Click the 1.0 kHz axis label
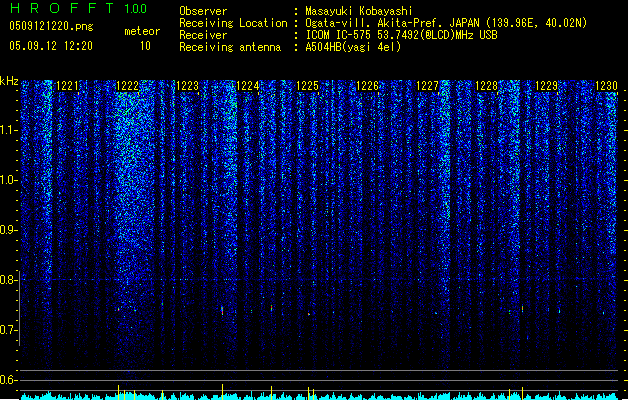Screen dimensions: 629x400 point(8,180)
